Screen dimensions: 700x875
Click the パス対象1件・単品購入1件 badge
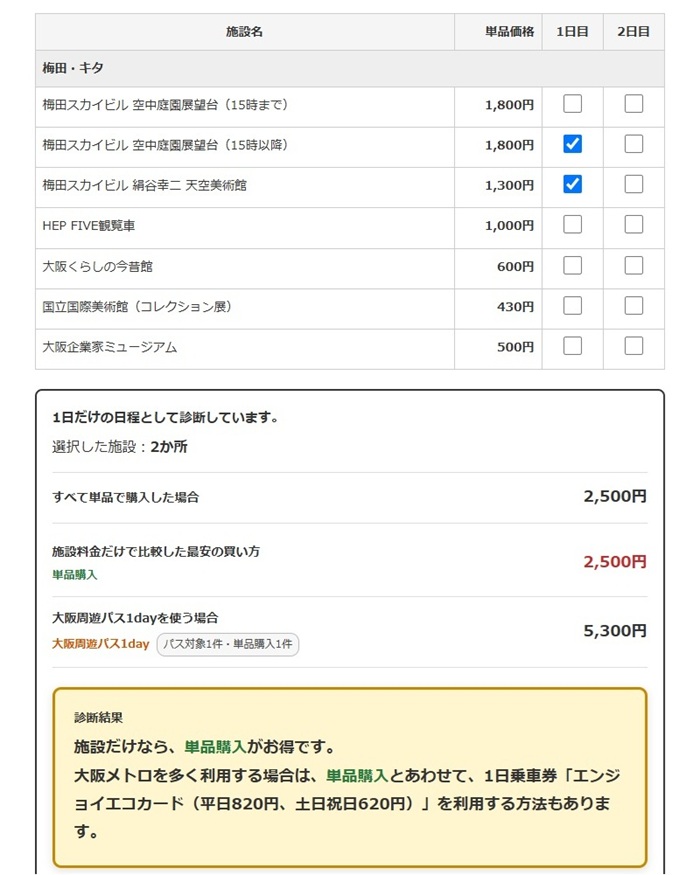click(x=228, y=644)
